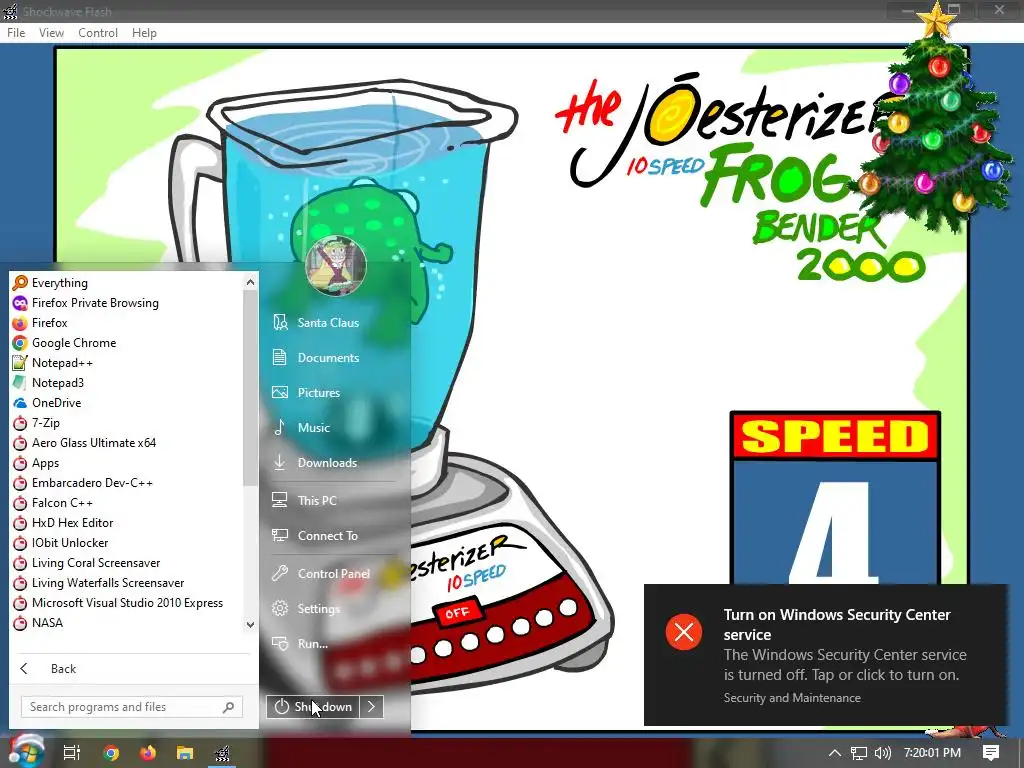
Task: Click the Shutdown button
Action: pyautogui.click(x=313, y=707)
